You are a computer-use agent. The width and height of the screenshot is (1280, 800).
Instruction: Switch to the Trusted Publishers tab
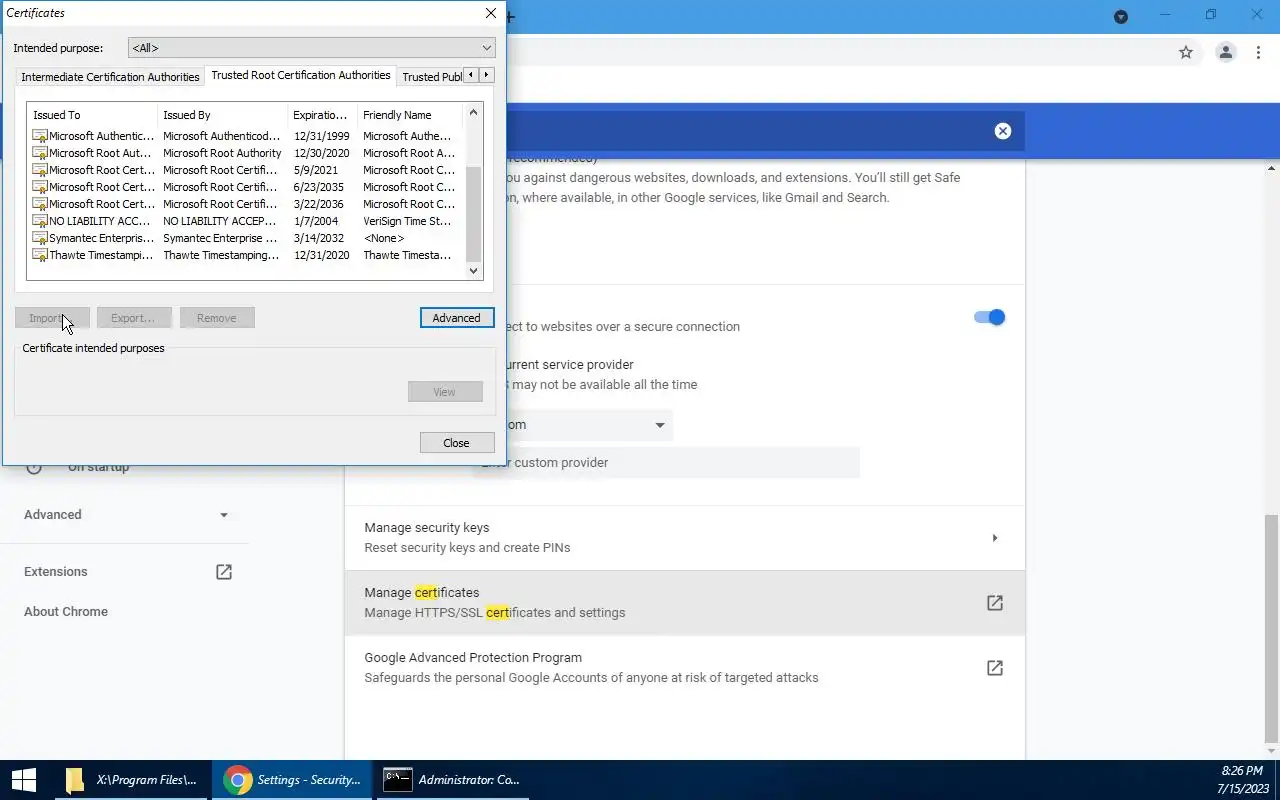(432, 77)
